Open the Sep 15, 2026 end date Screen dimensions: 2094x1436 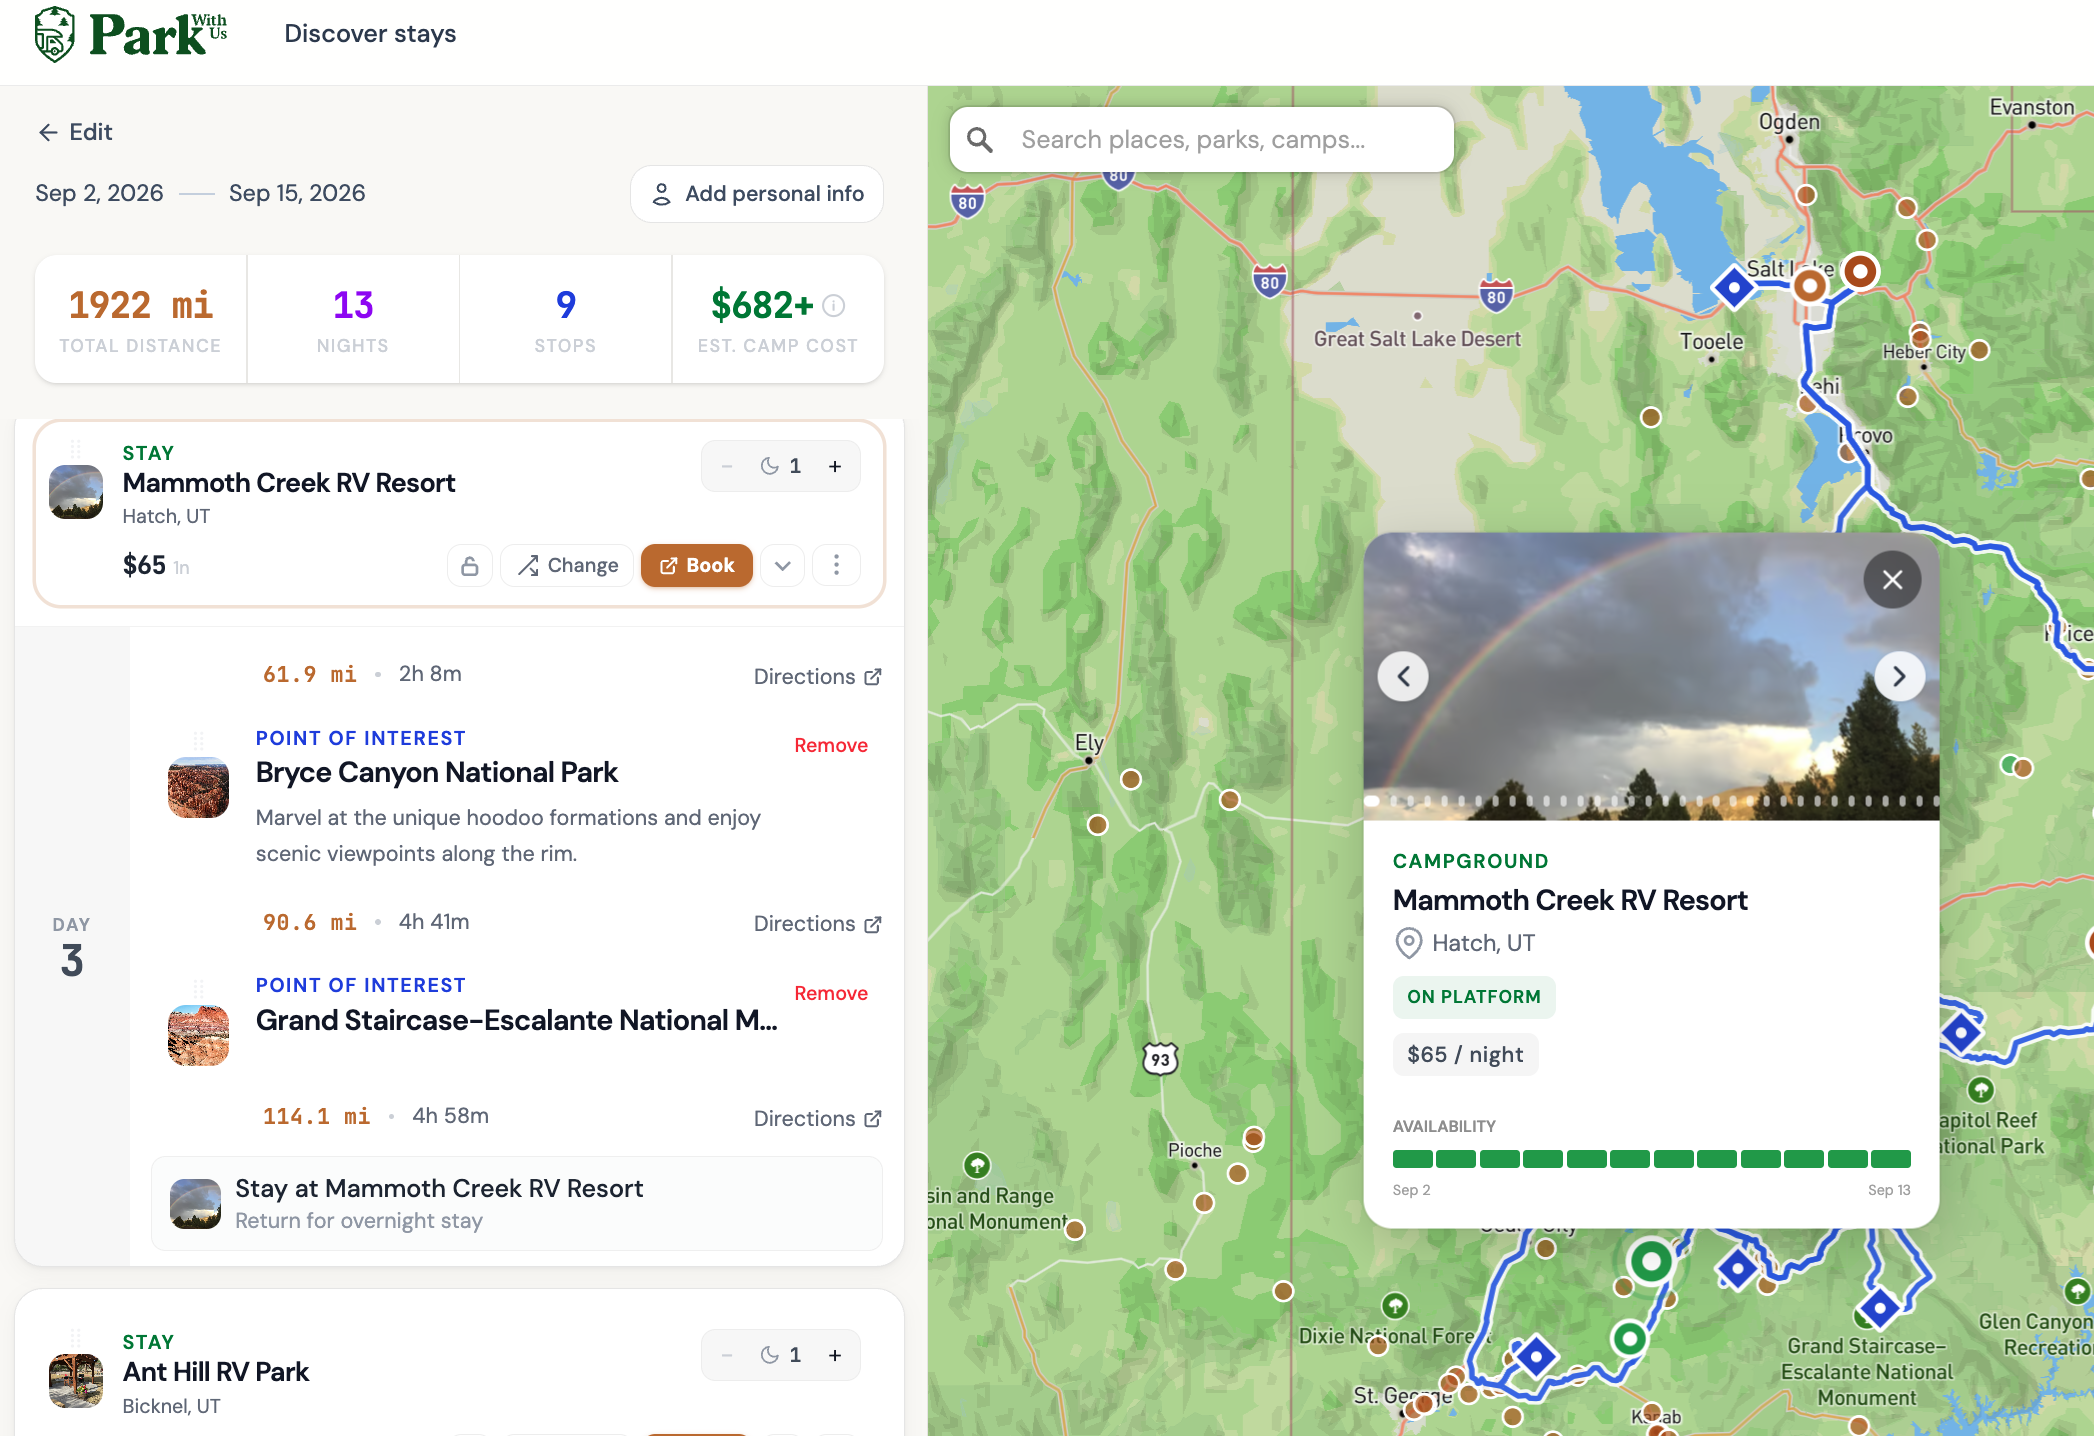tap(297, 193)
